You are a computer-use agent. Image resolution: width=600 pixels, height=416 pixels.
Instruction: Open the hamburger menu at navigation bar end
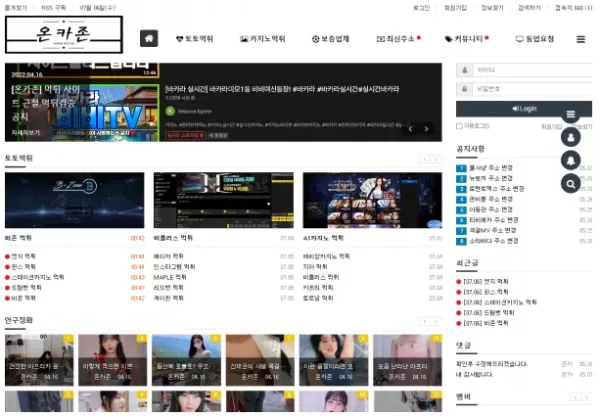click(x=580, y=39)
